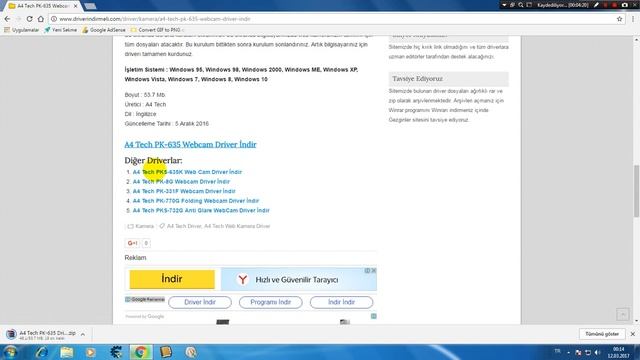640x360 pixels.
Task: Open the Convert GIF to PNG bookmark
Action: 157,30
